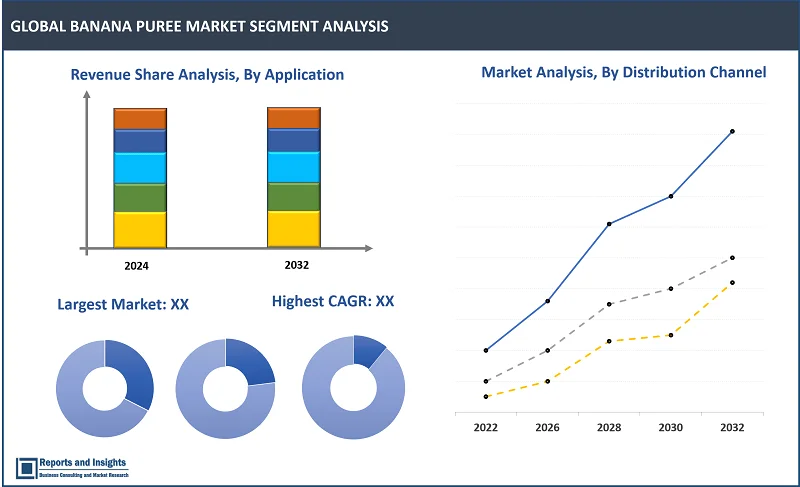This screenshot has height=487, width=800.
Task: Click the gray dashed line's 2030 data point
Action: tap(670, 289)
